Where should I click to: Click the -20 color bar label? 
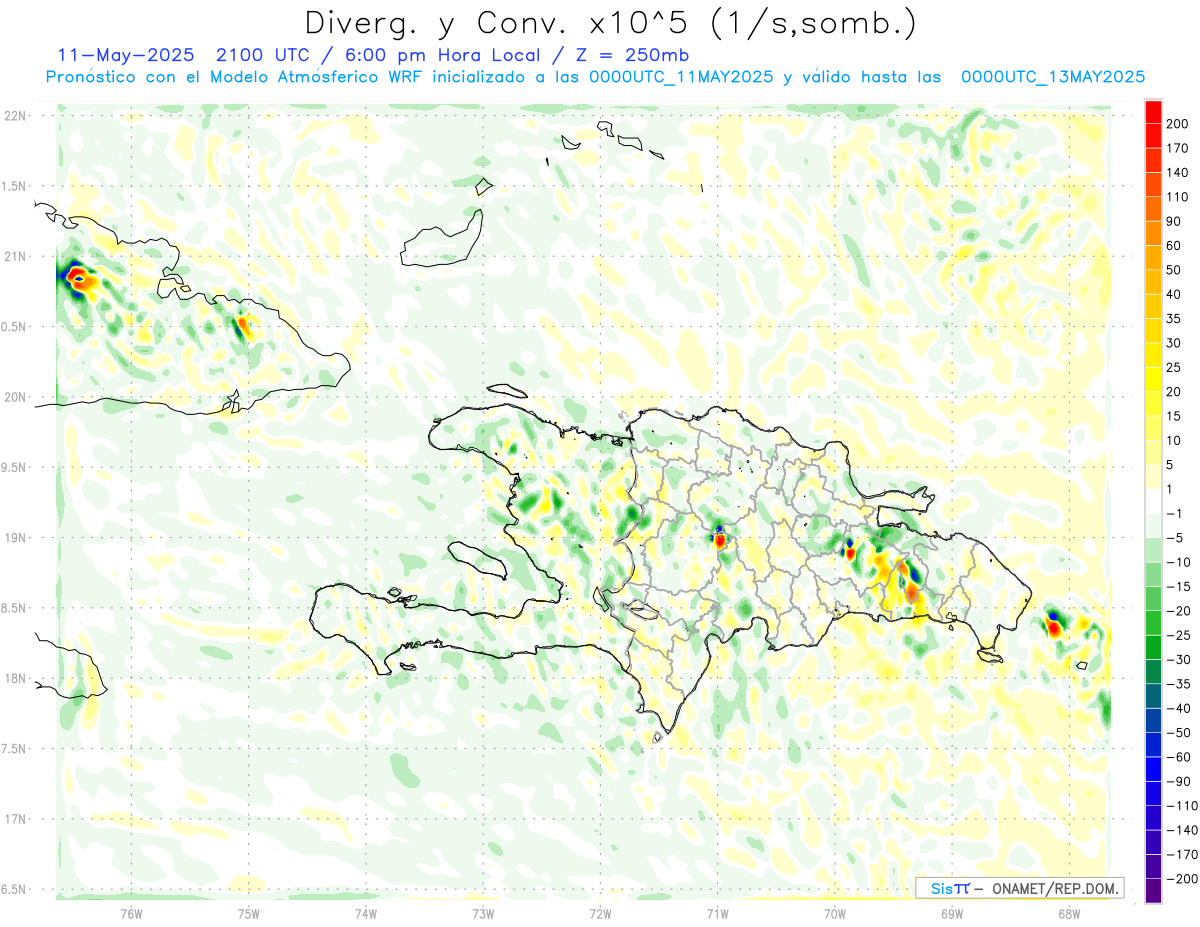pos(1177,611)
